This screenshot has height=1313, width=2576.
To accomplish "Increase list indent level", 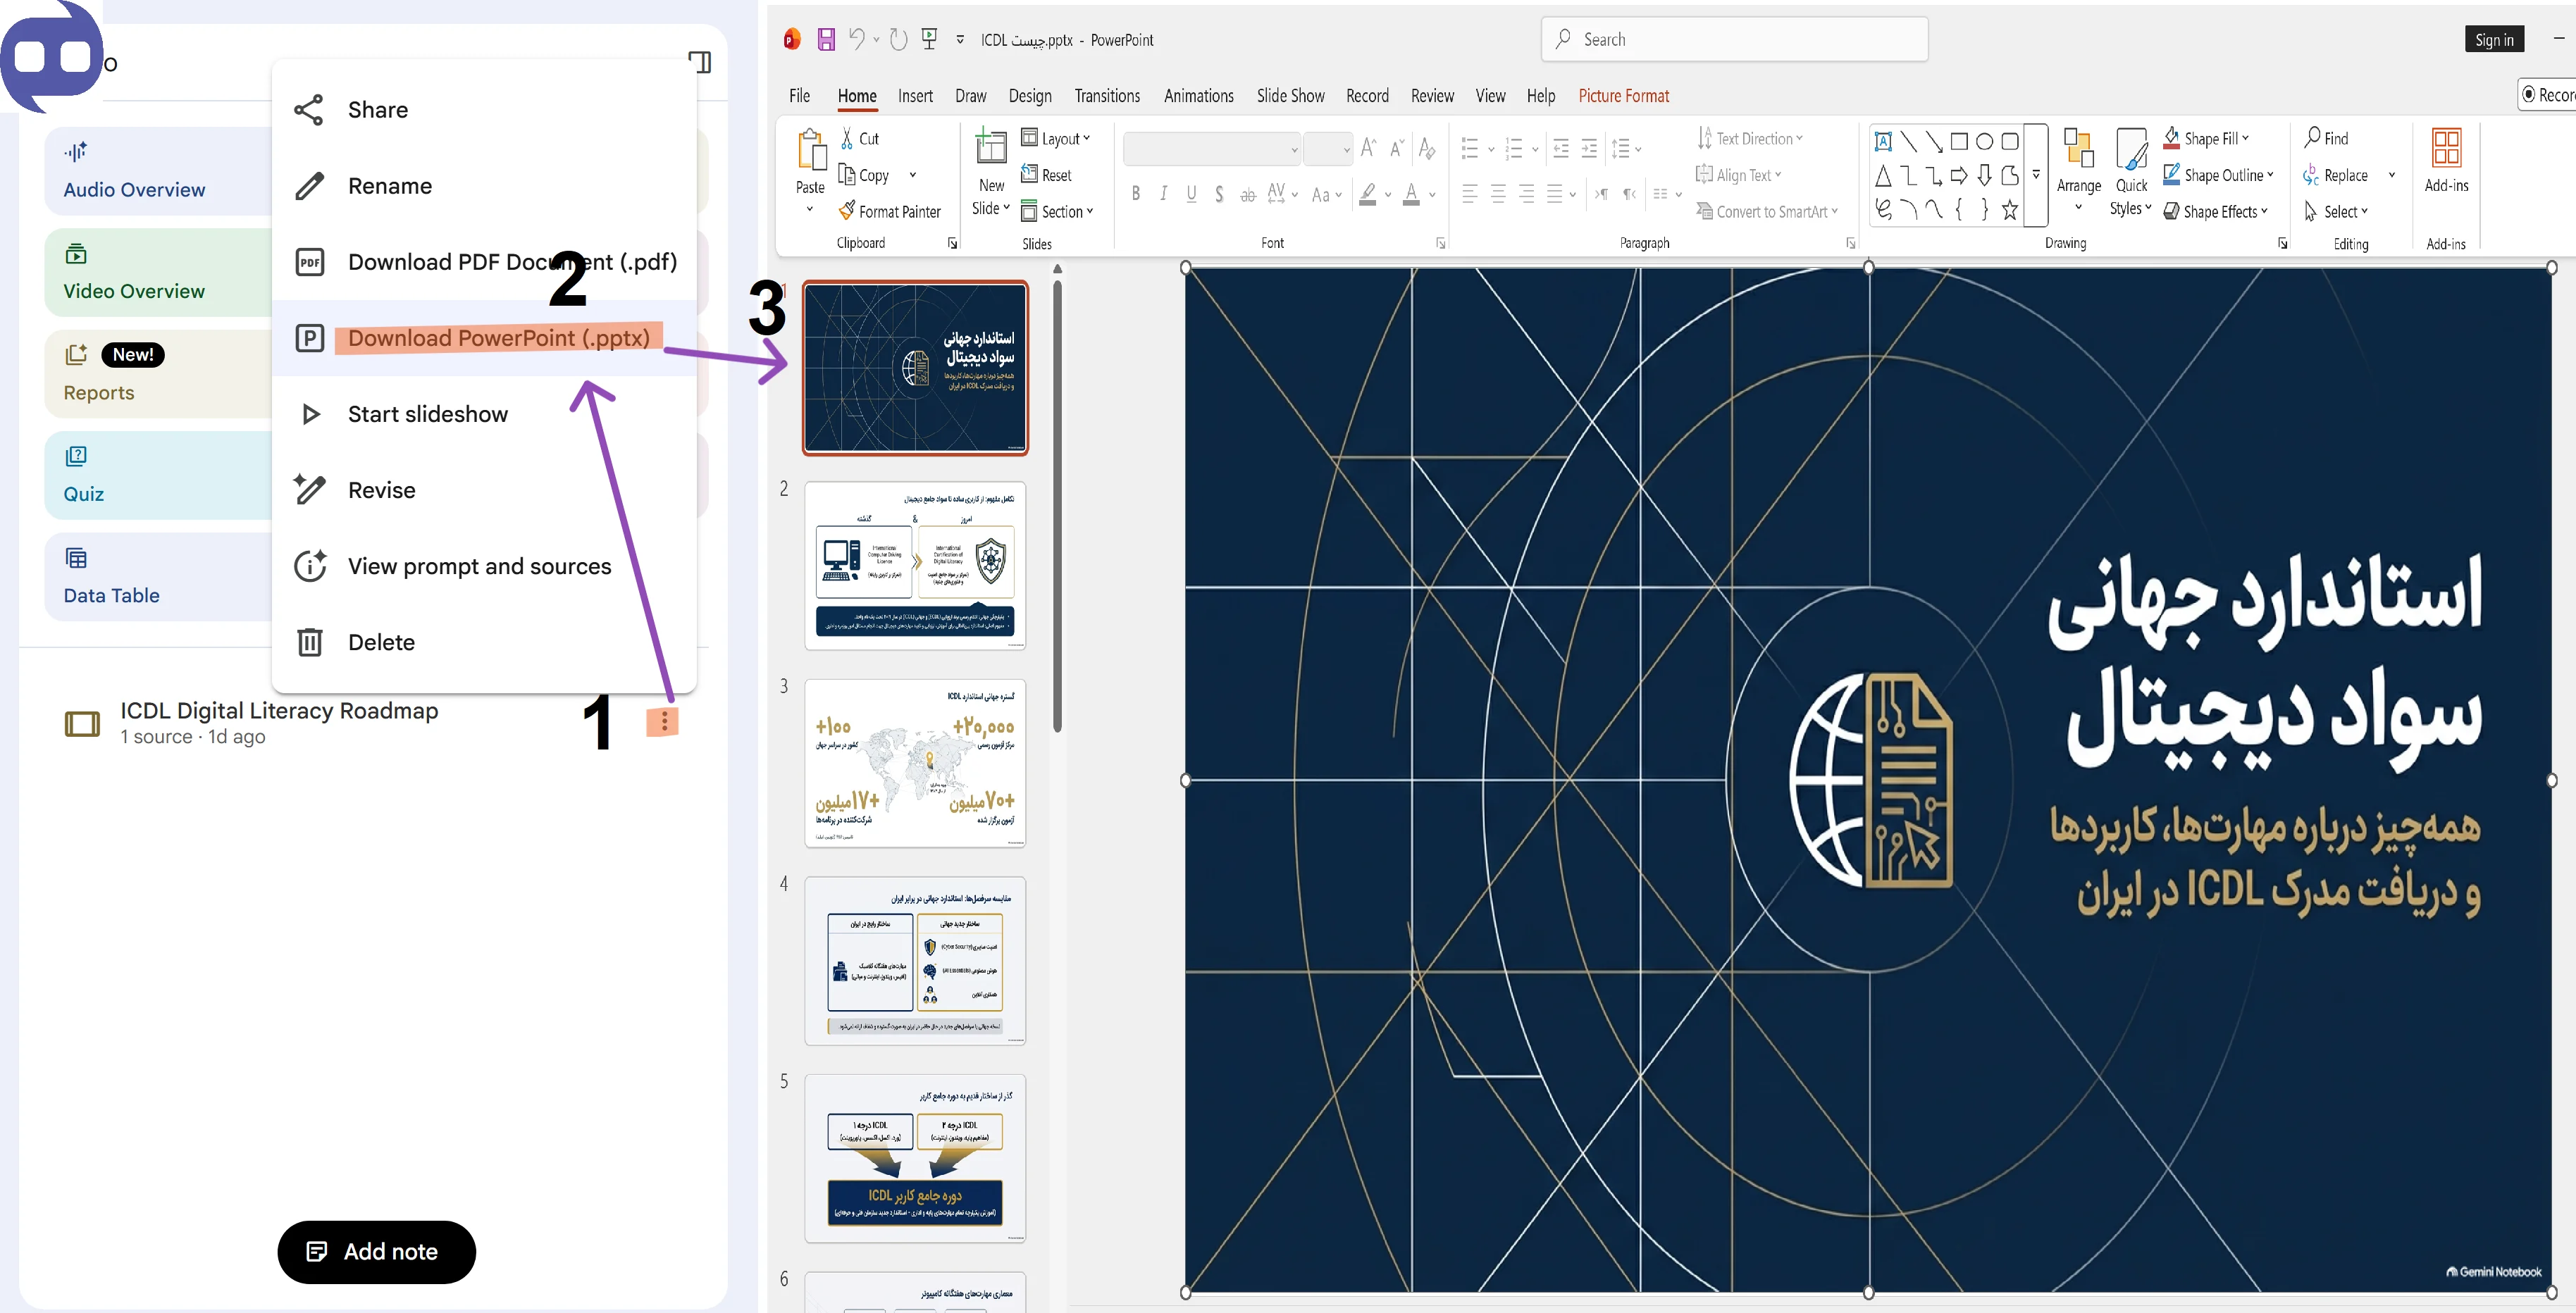I will pos(1589,149).
